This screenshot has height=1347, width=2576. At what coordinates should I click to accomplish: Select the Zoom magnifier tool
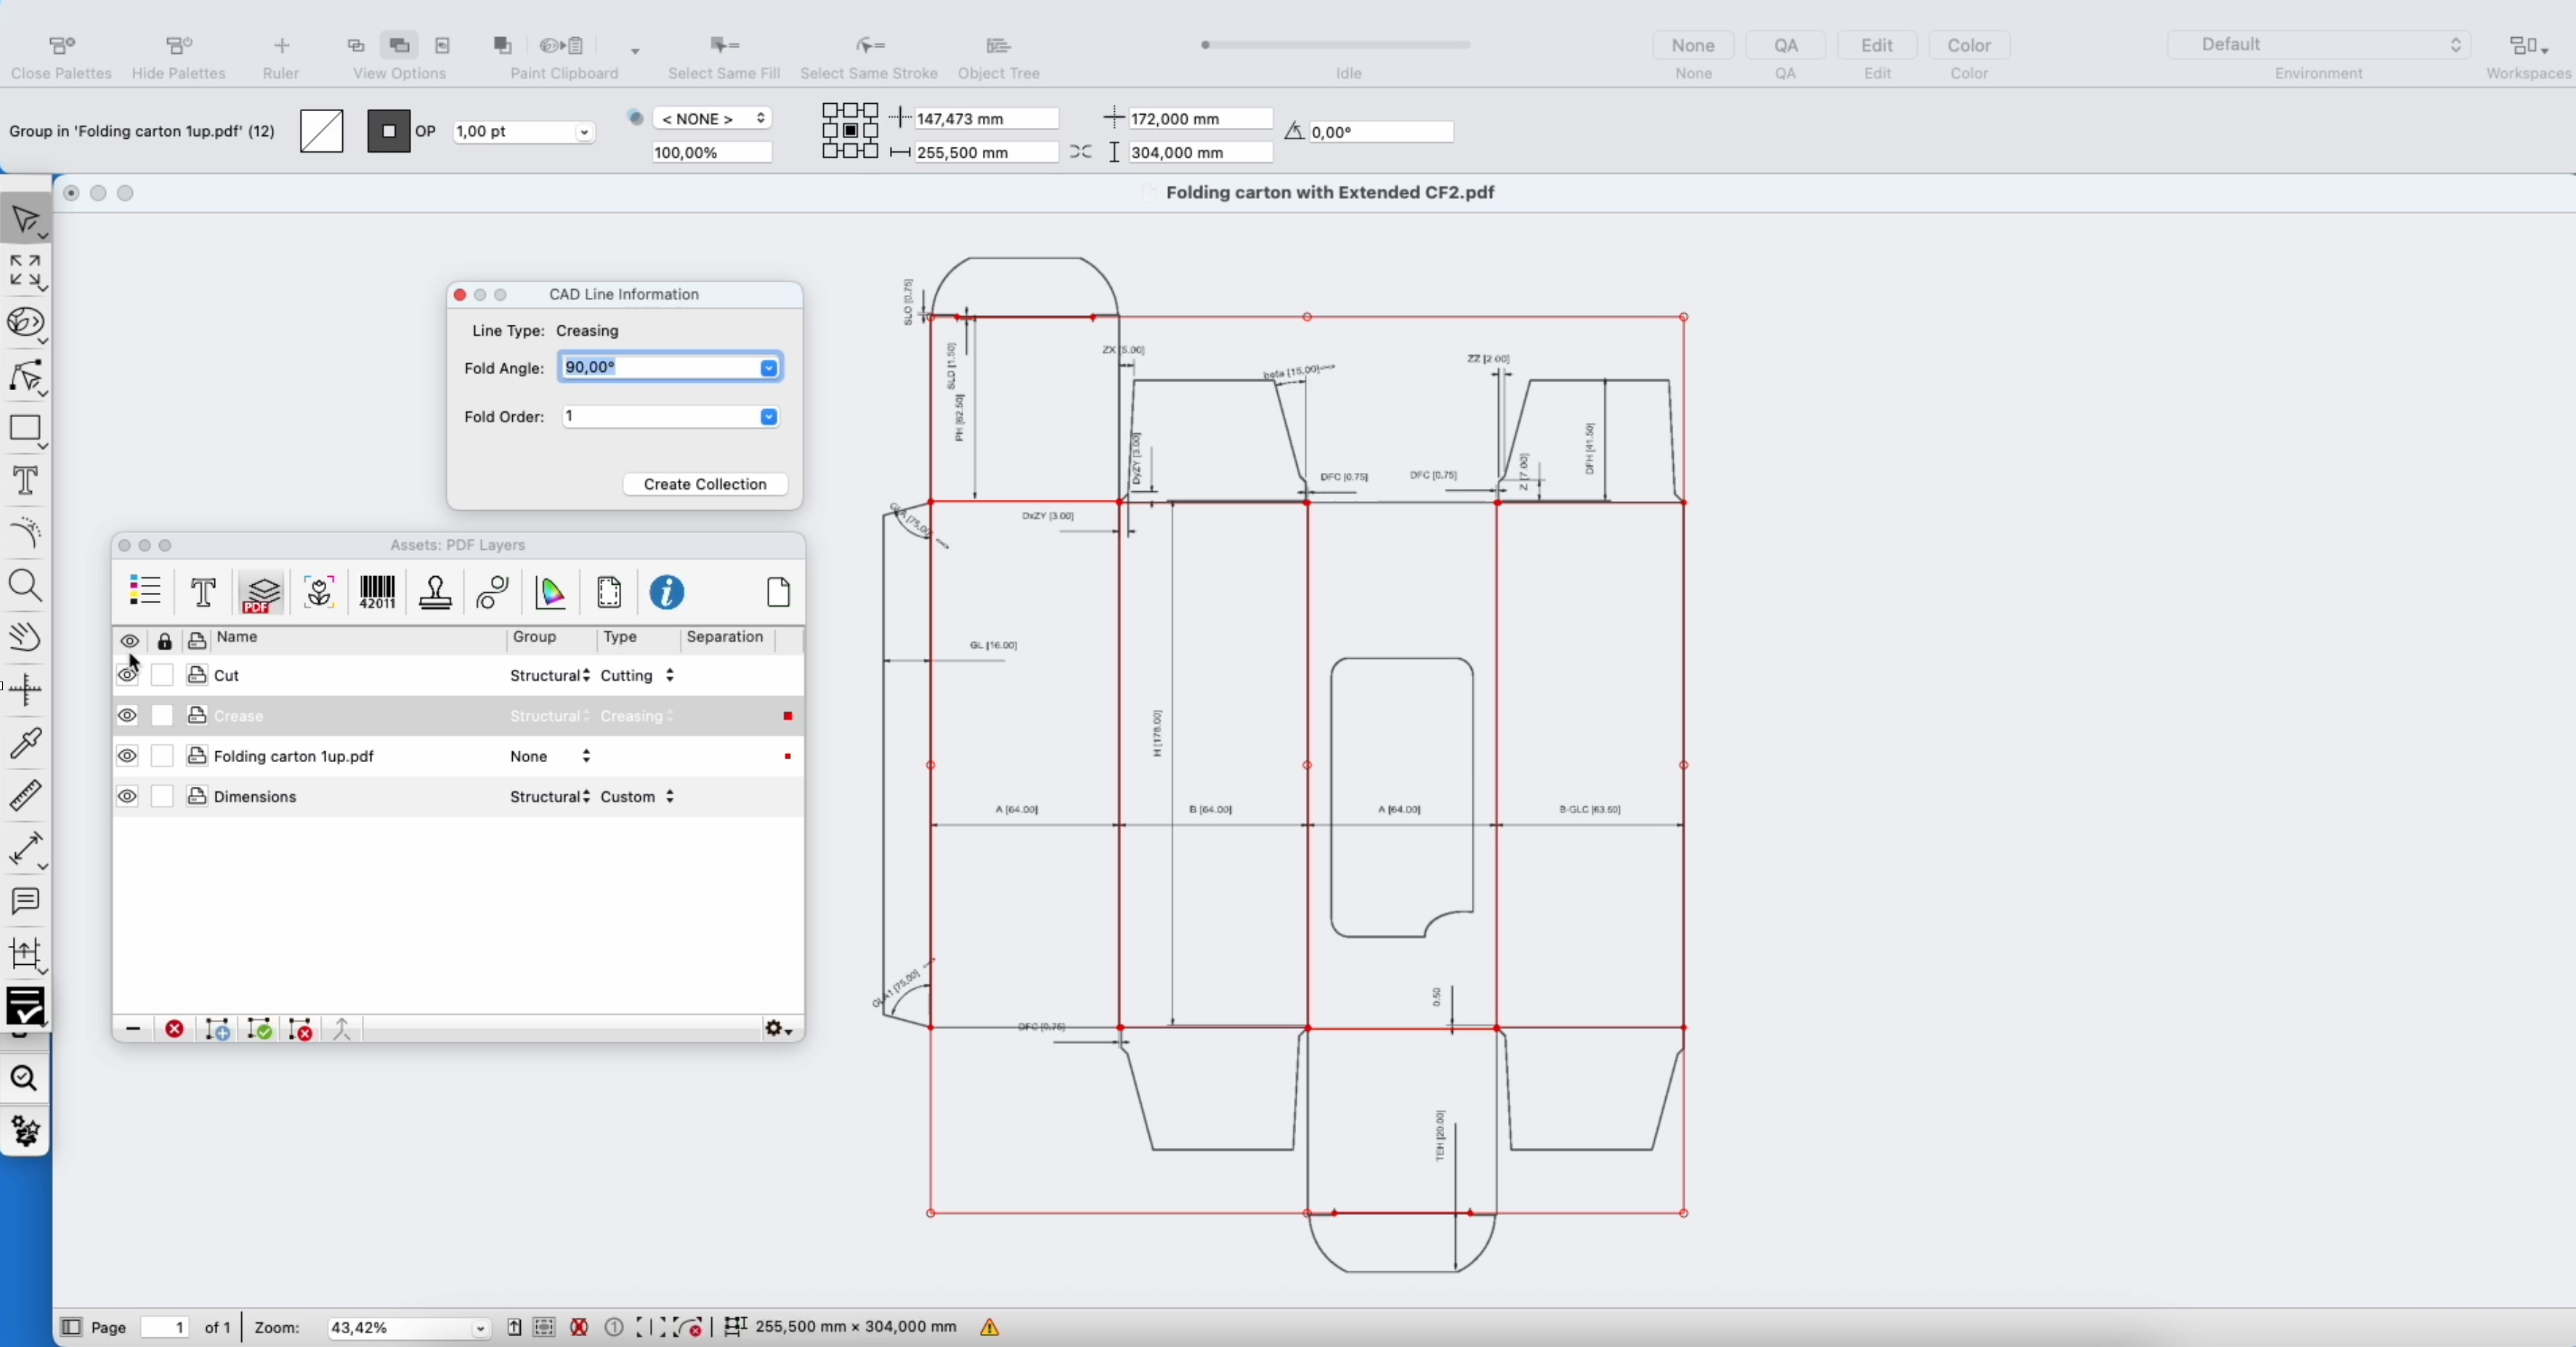pyautogui.click(x=25, y=586)
